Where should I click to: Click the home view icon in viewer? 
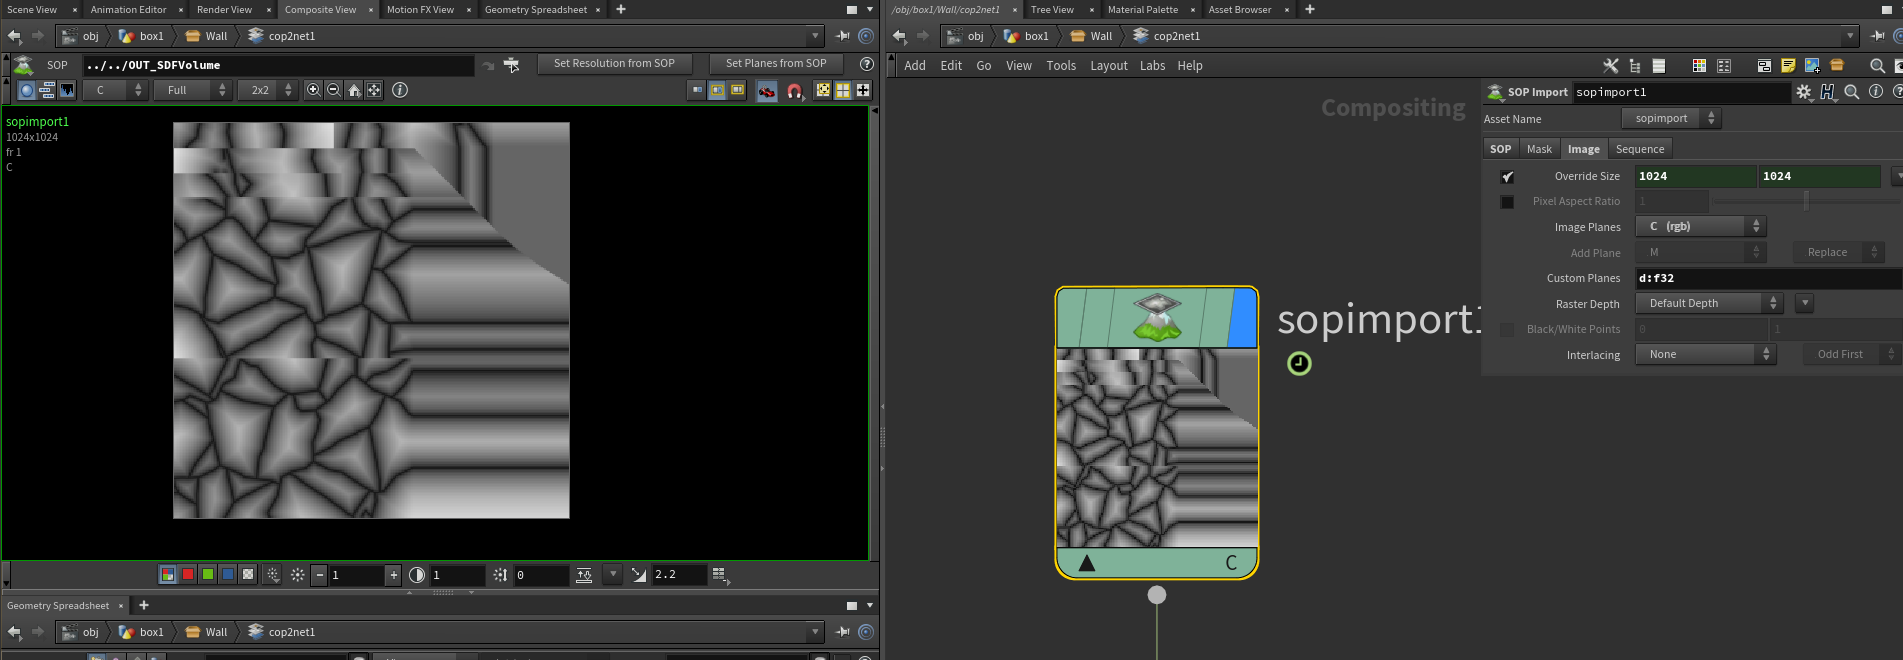[x=354, y=90]
